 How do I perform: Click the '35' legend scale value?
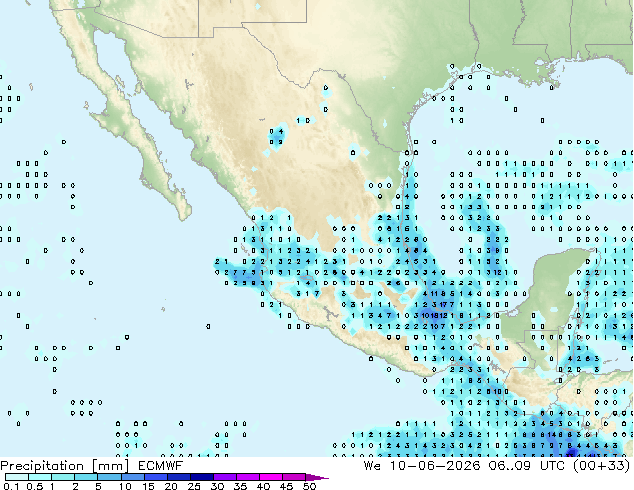tap(240, 486)
